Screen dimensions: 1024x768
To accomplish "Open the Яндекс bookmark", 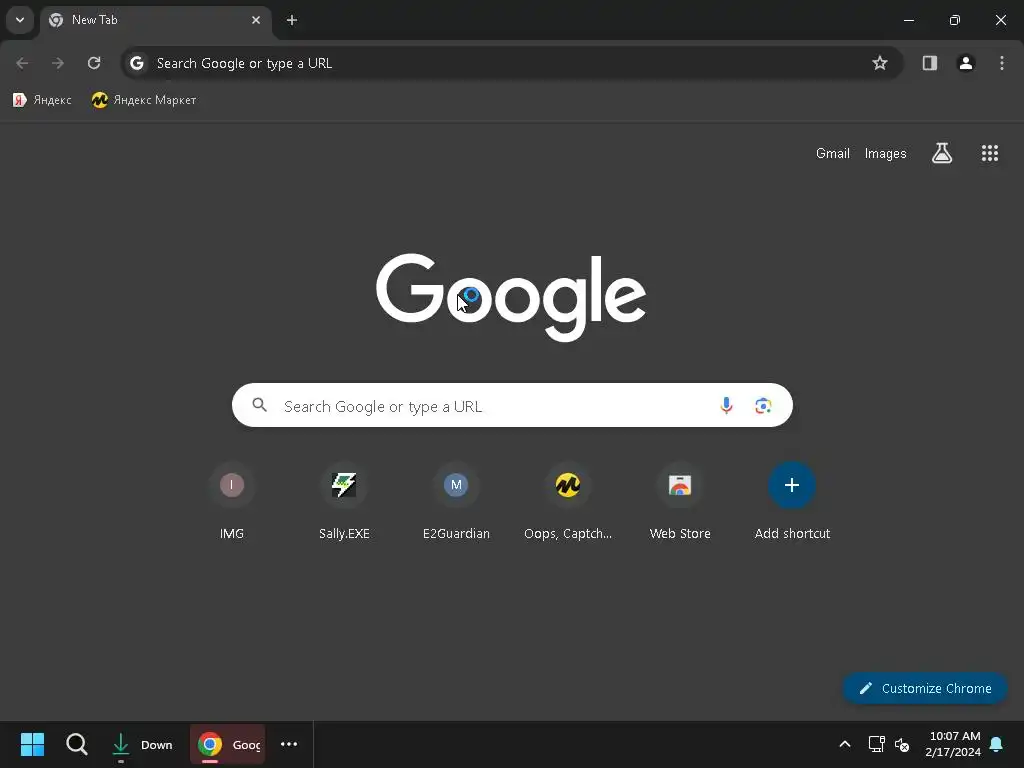I will pyautogui.click(x=42, y=100).
